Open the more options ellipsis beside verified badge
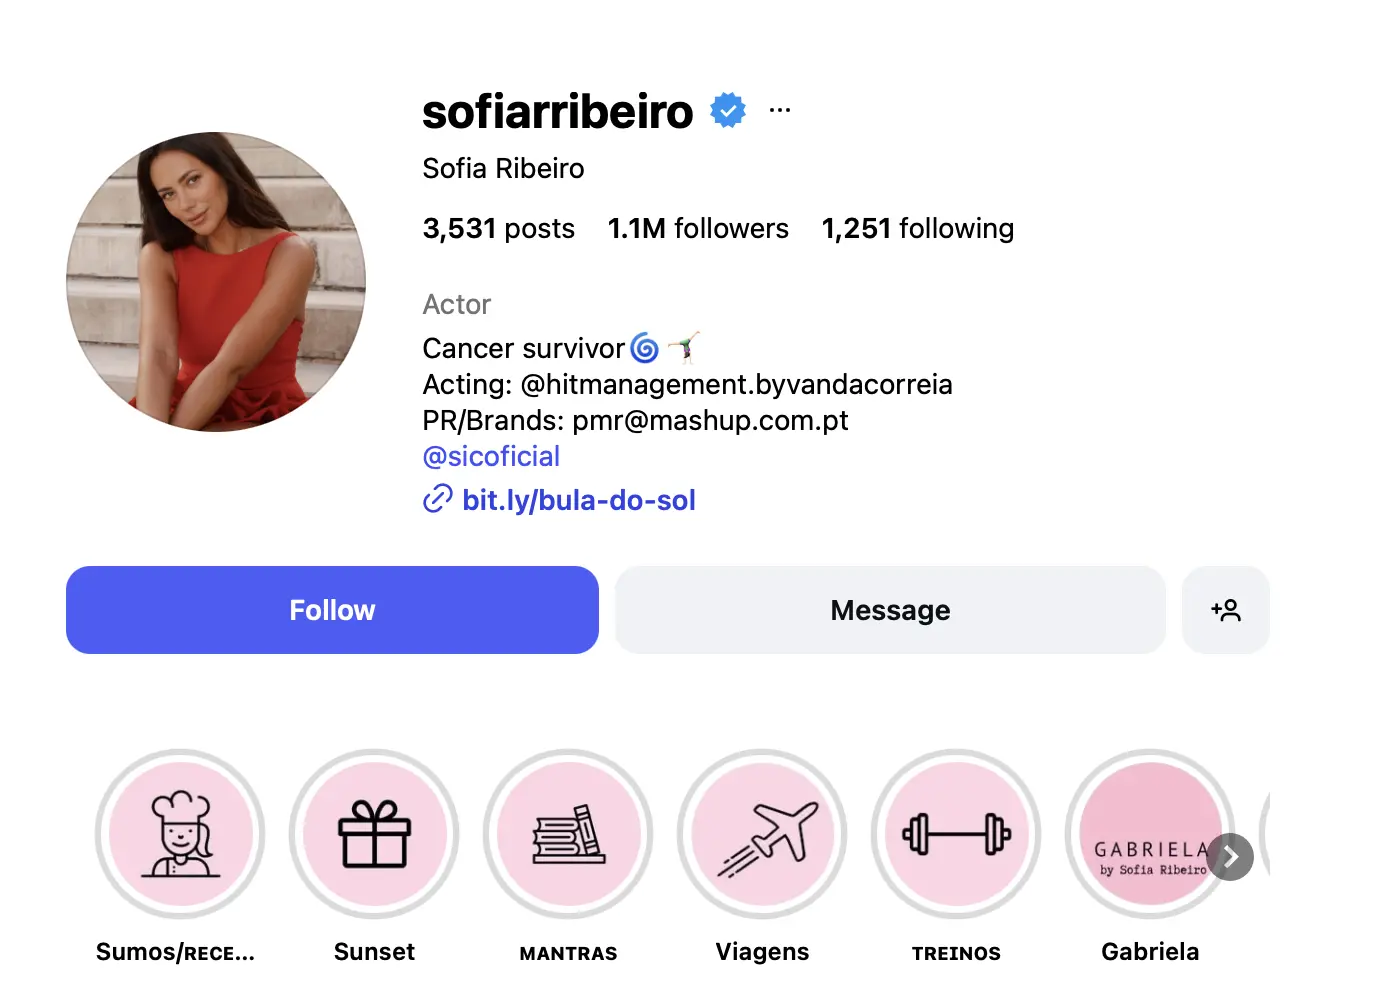 (x=779, y=108)
